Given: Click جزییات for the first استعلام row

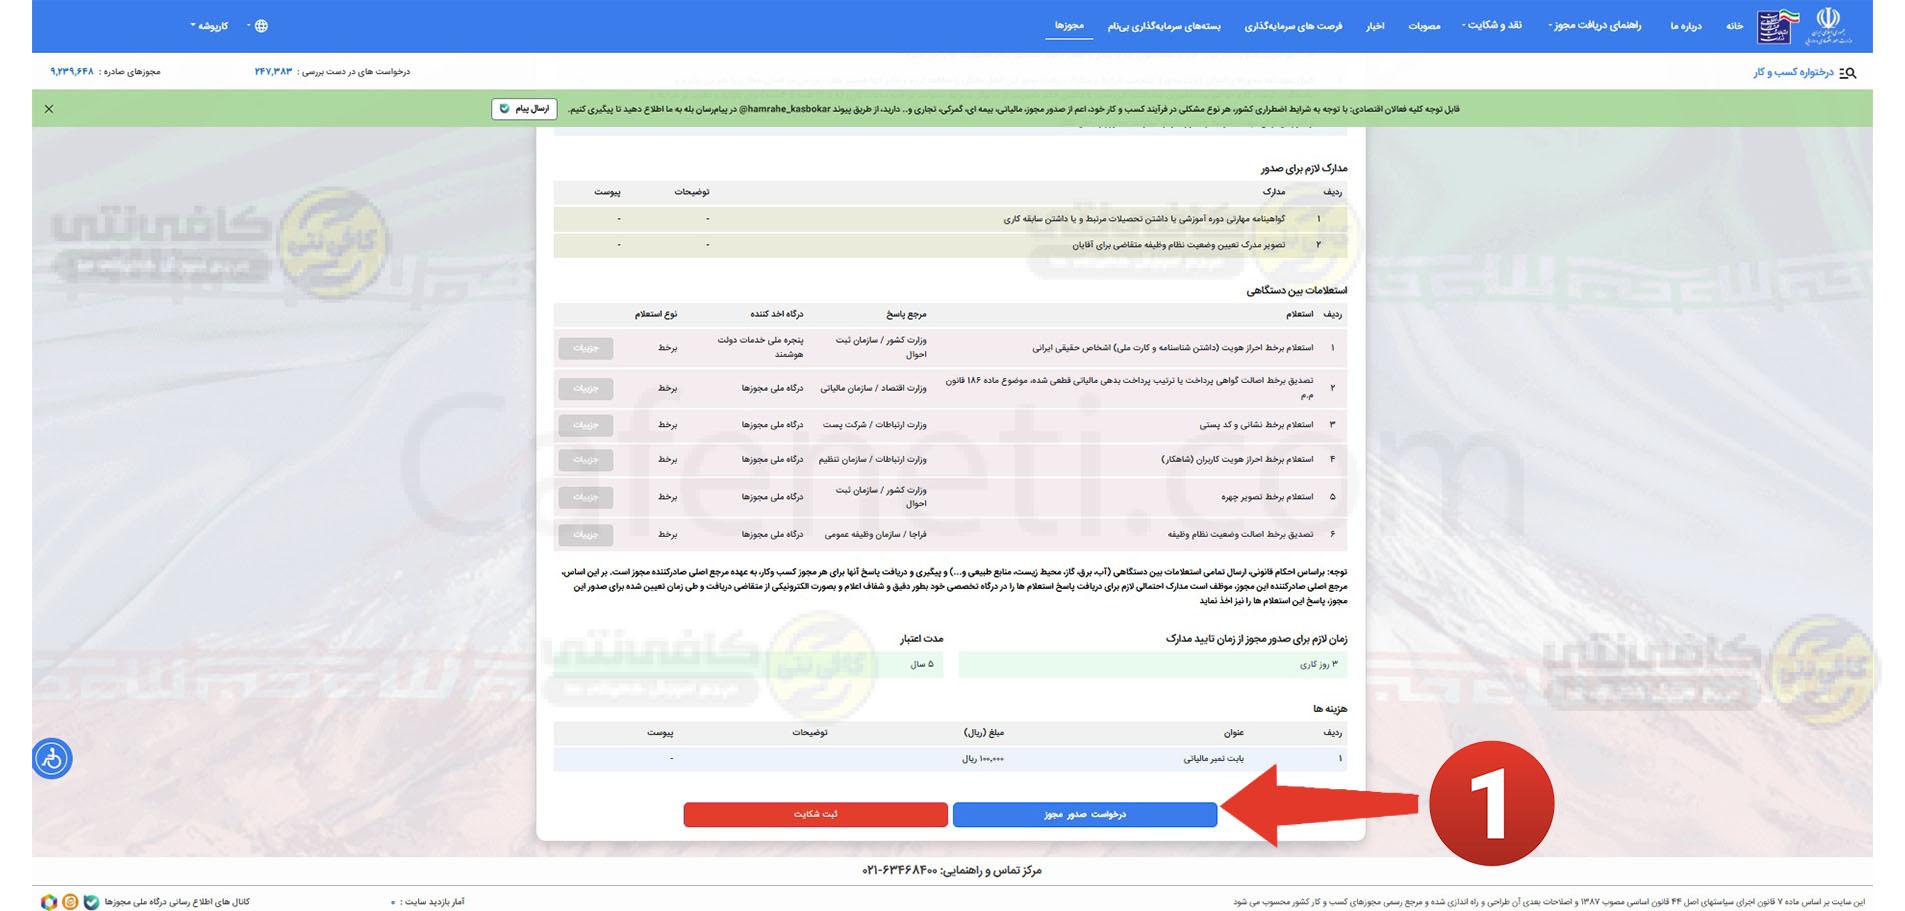Looking at the screenshot, I should point(585,349).
